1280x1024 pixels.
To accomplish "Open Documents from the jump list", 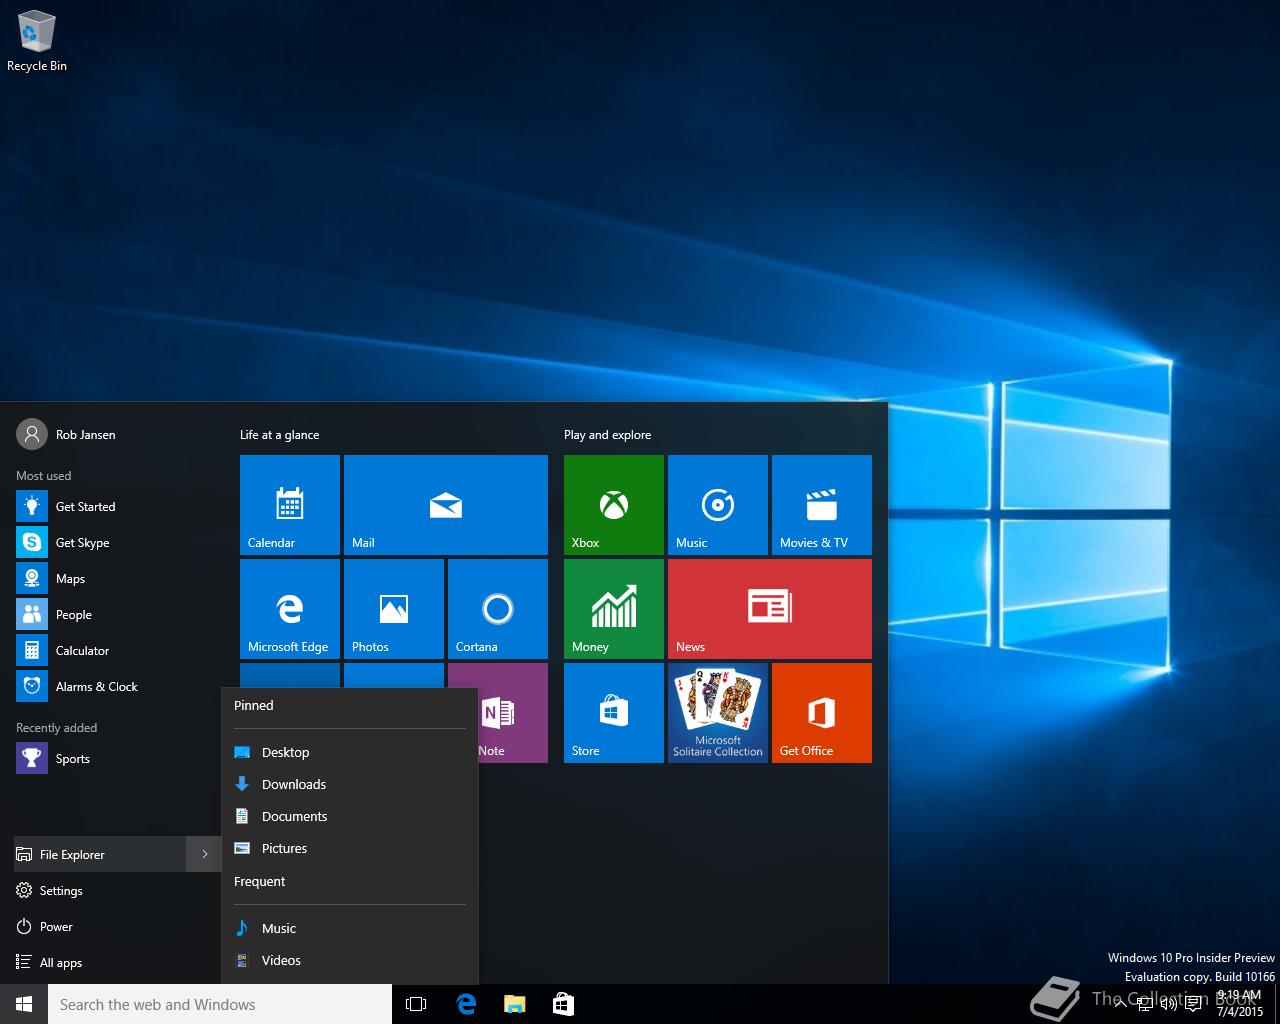I will pyautogui.click(x=349, y=816).
